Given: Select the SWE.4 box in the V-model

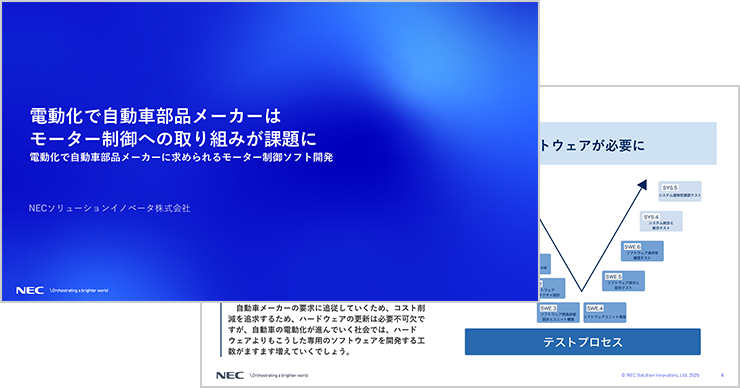Looking at the screenshot, I should tap(605, 312).
